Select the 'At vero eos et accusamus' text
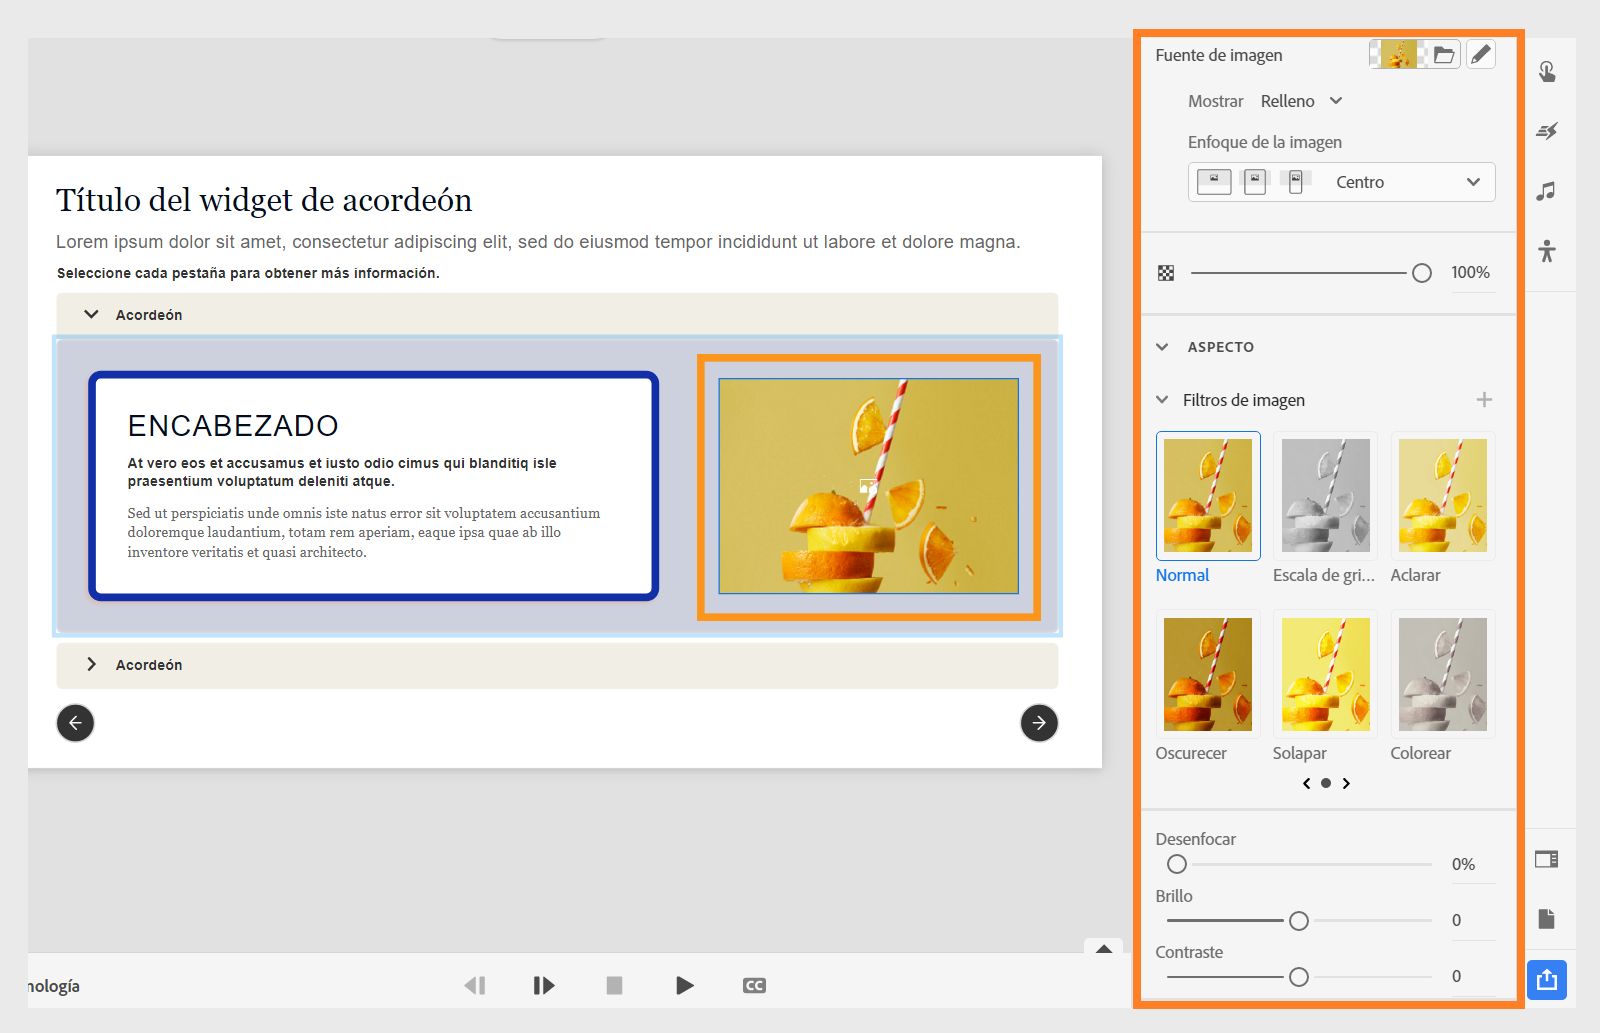Screen dimensions: 1600x1033 click(342, 472)
